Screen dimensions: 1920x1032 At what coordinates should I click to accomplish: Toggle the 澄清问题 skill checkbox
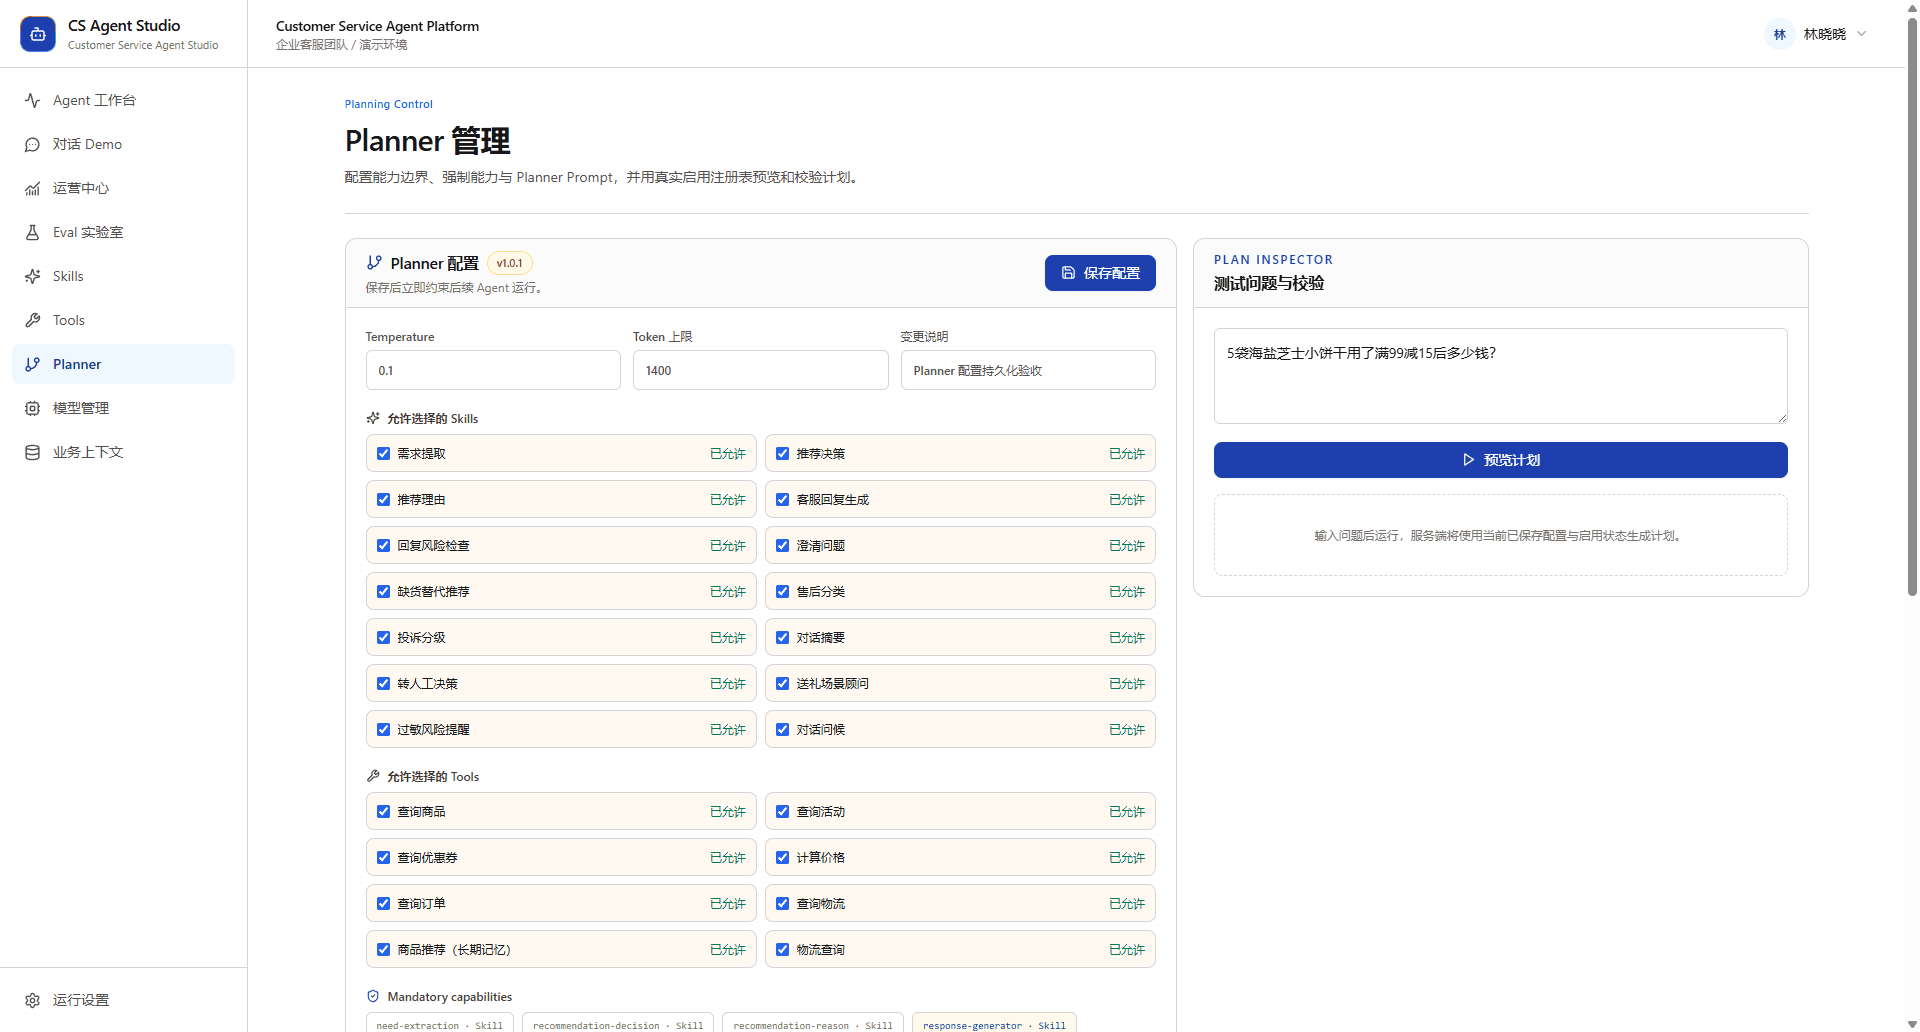[783, 545]
